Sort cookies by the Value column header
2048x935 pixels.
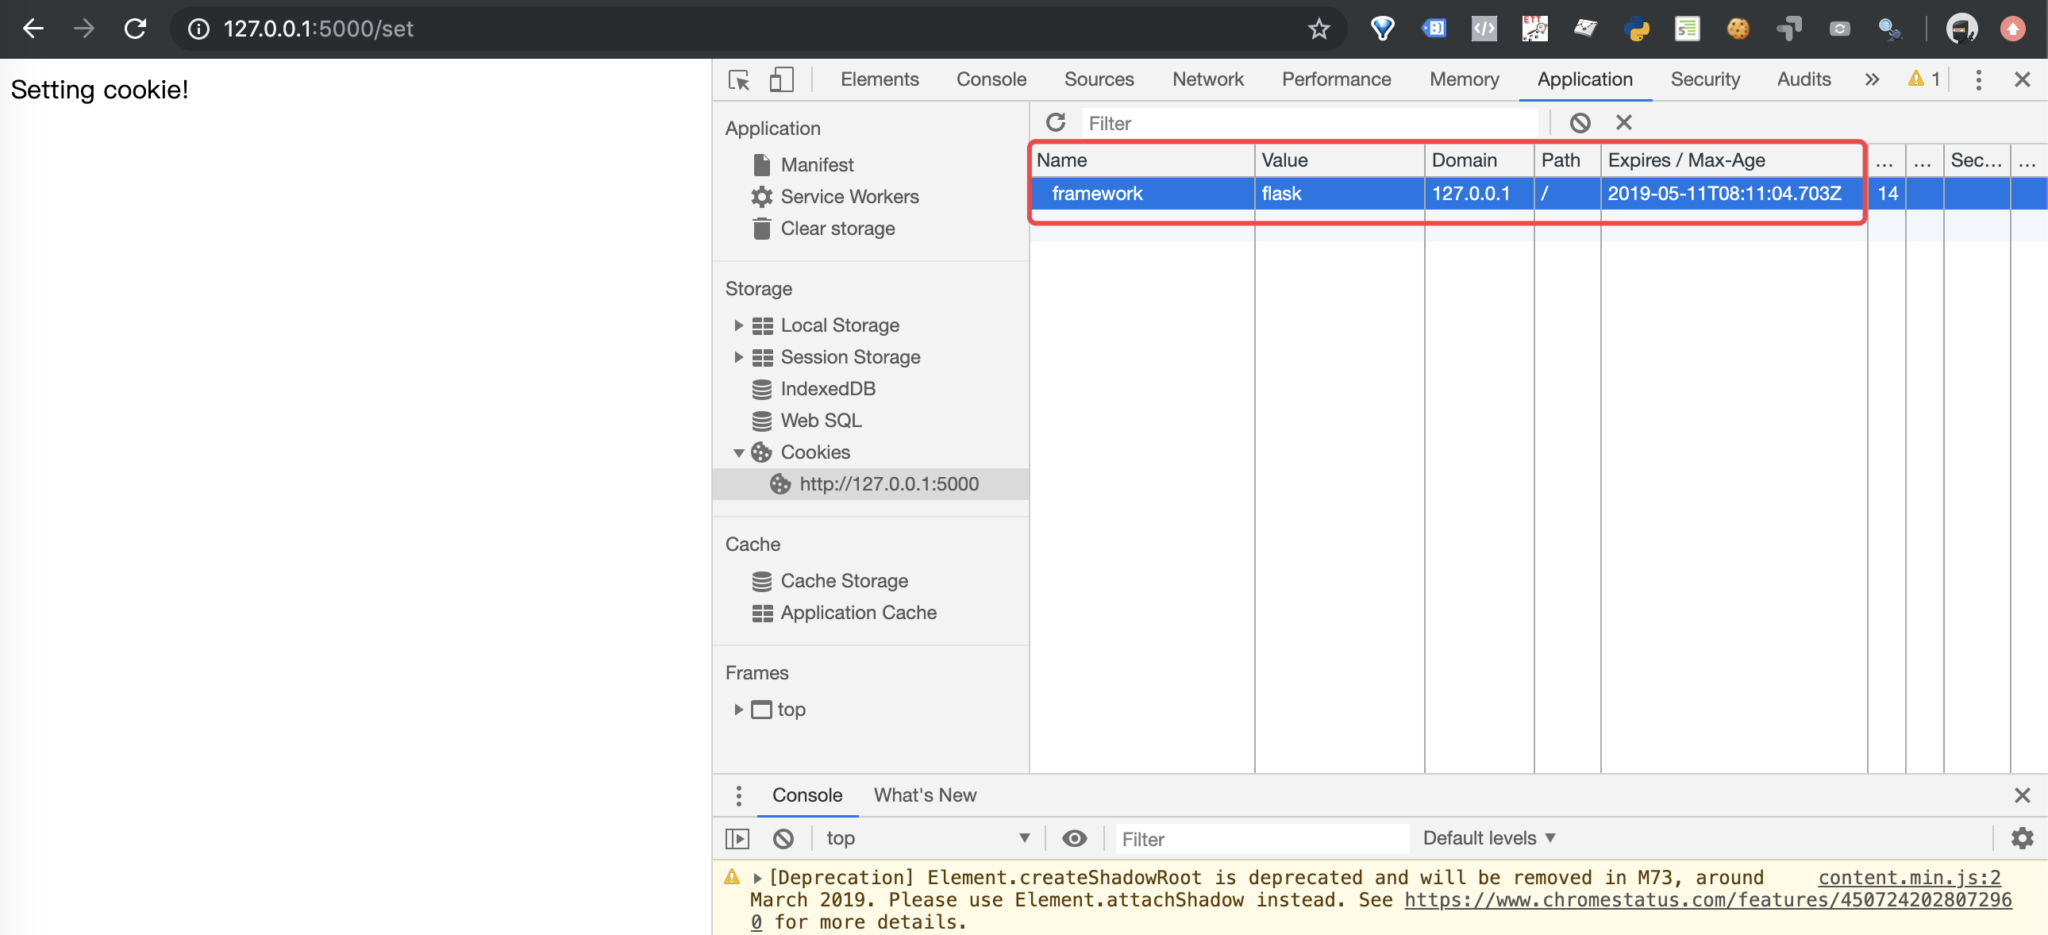(x=1340, y=160)
